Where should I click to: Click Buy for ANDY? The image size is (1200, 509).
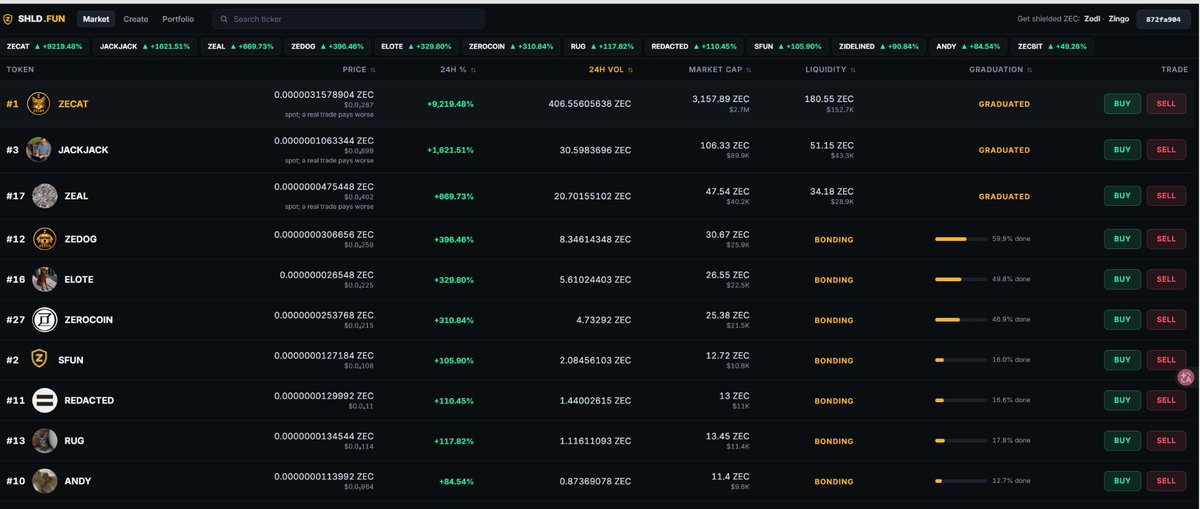tap(1122, 481)
